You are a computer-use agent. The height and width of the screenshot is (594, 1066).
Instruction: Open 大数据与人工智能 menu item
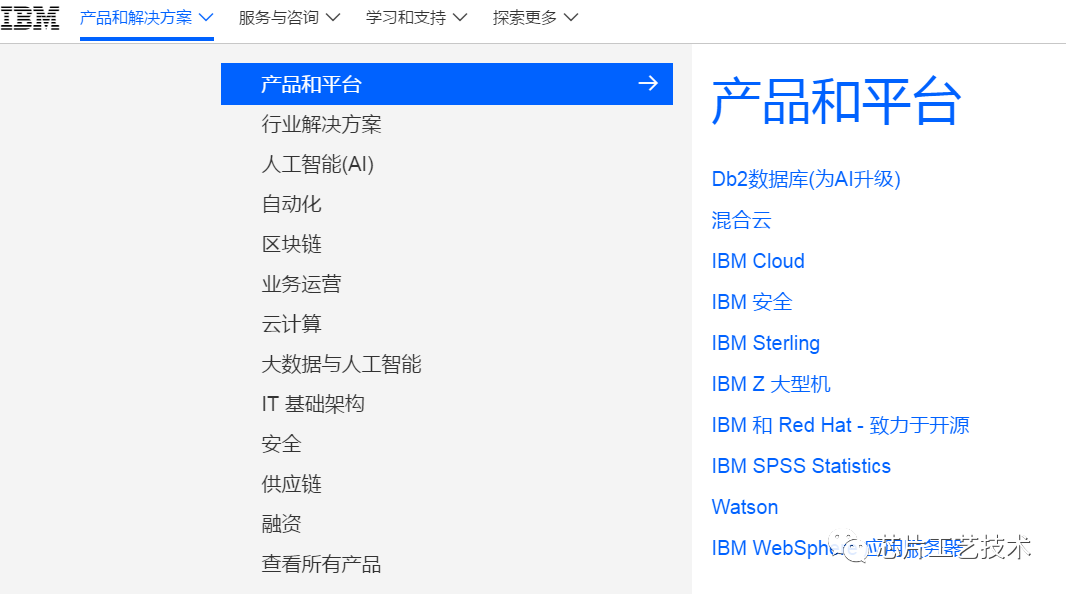pyautogui.click(x=341, y=364)
